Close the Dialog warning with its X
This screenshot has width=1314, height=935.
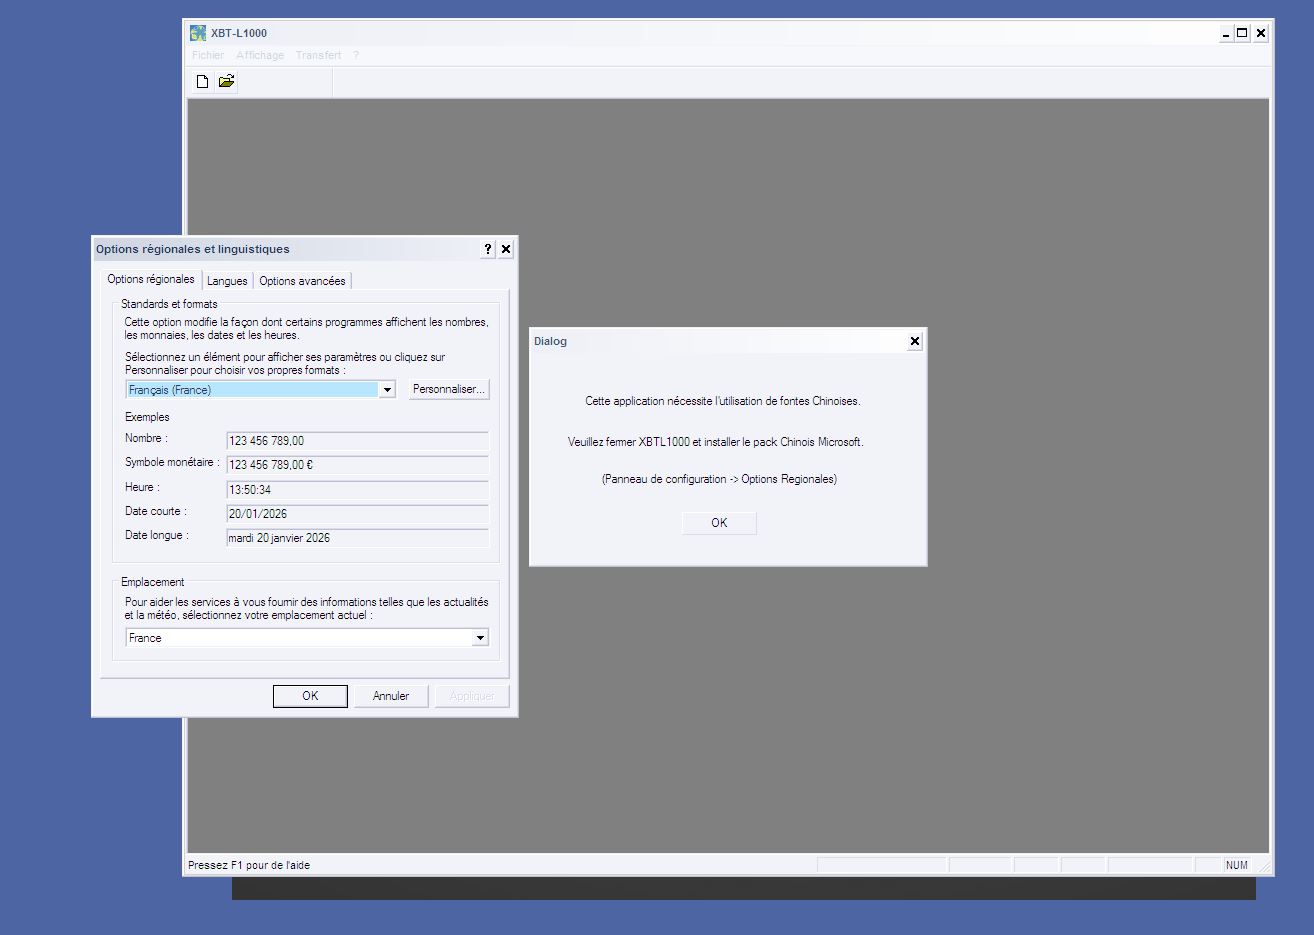[x=914, y=342]
